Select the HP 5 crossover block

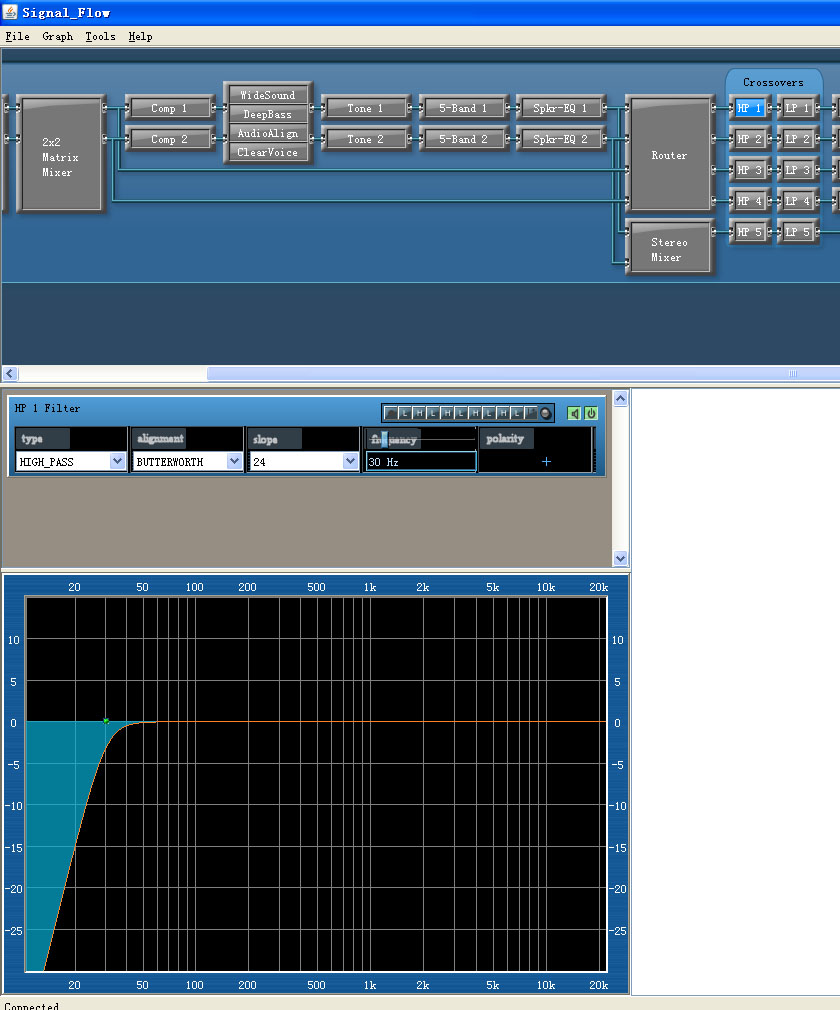click(749, 232)
